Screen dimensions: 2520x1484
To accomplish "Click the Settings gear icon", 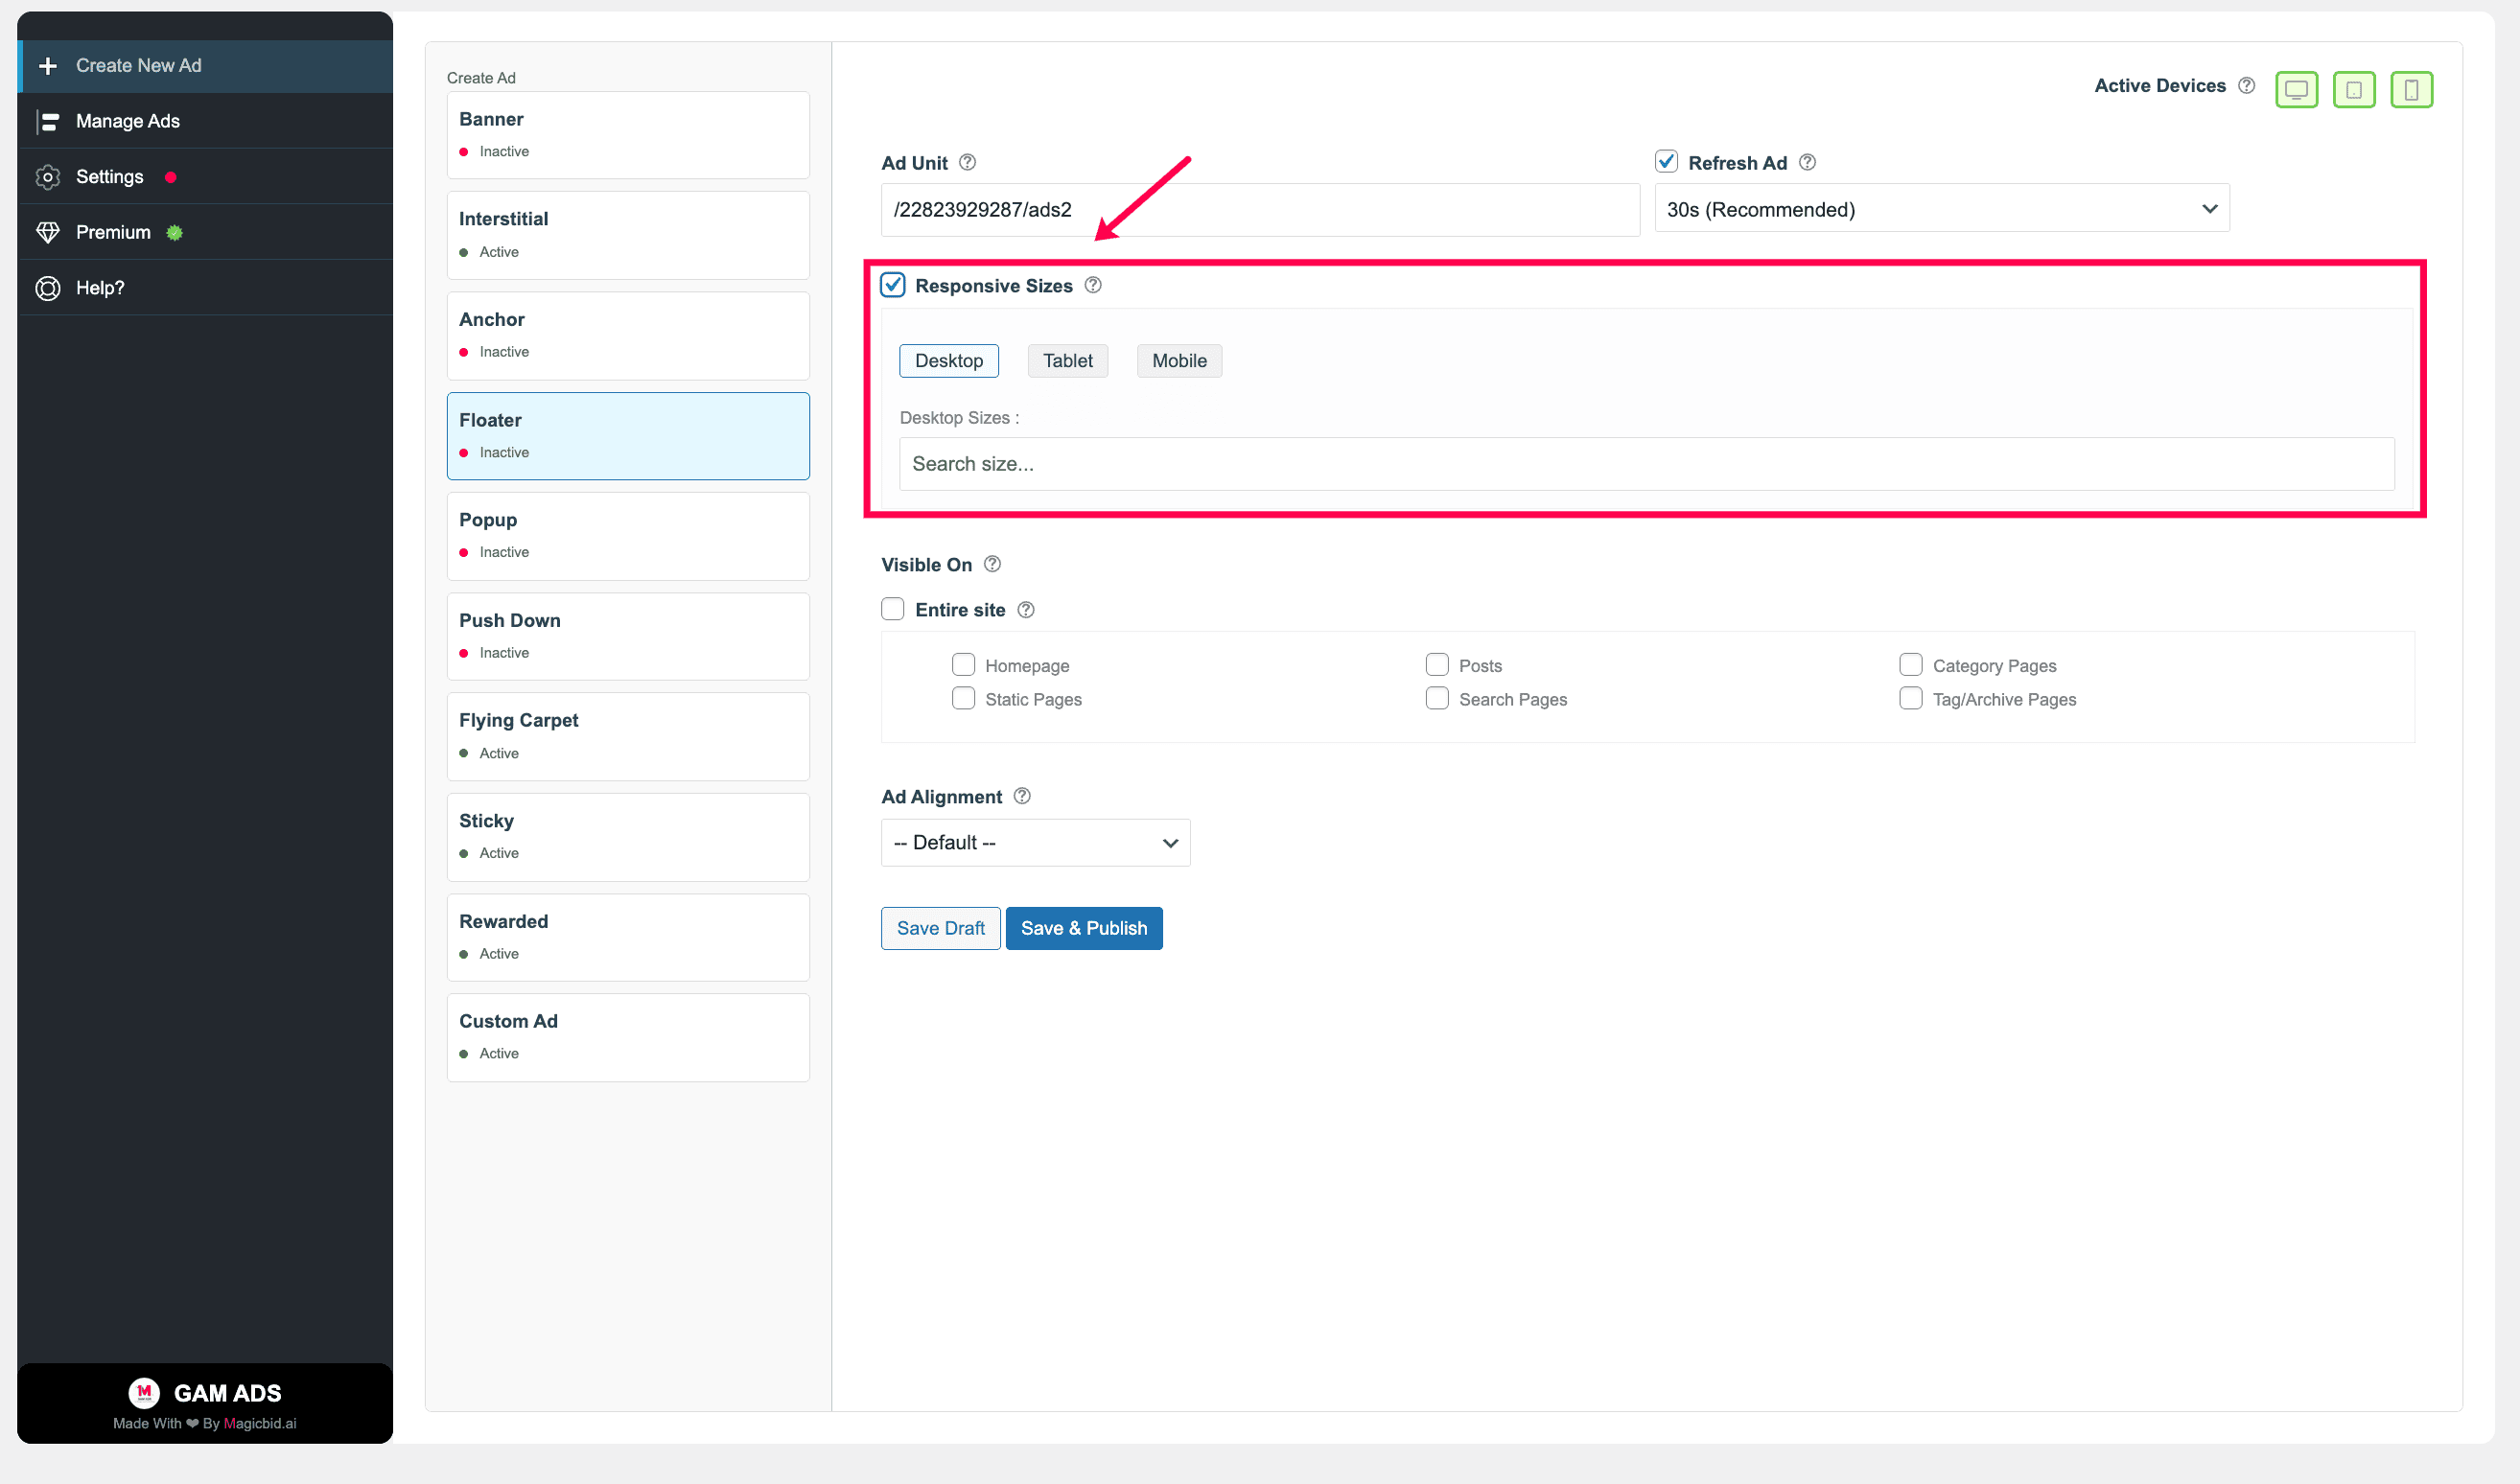I will [47, 177].
